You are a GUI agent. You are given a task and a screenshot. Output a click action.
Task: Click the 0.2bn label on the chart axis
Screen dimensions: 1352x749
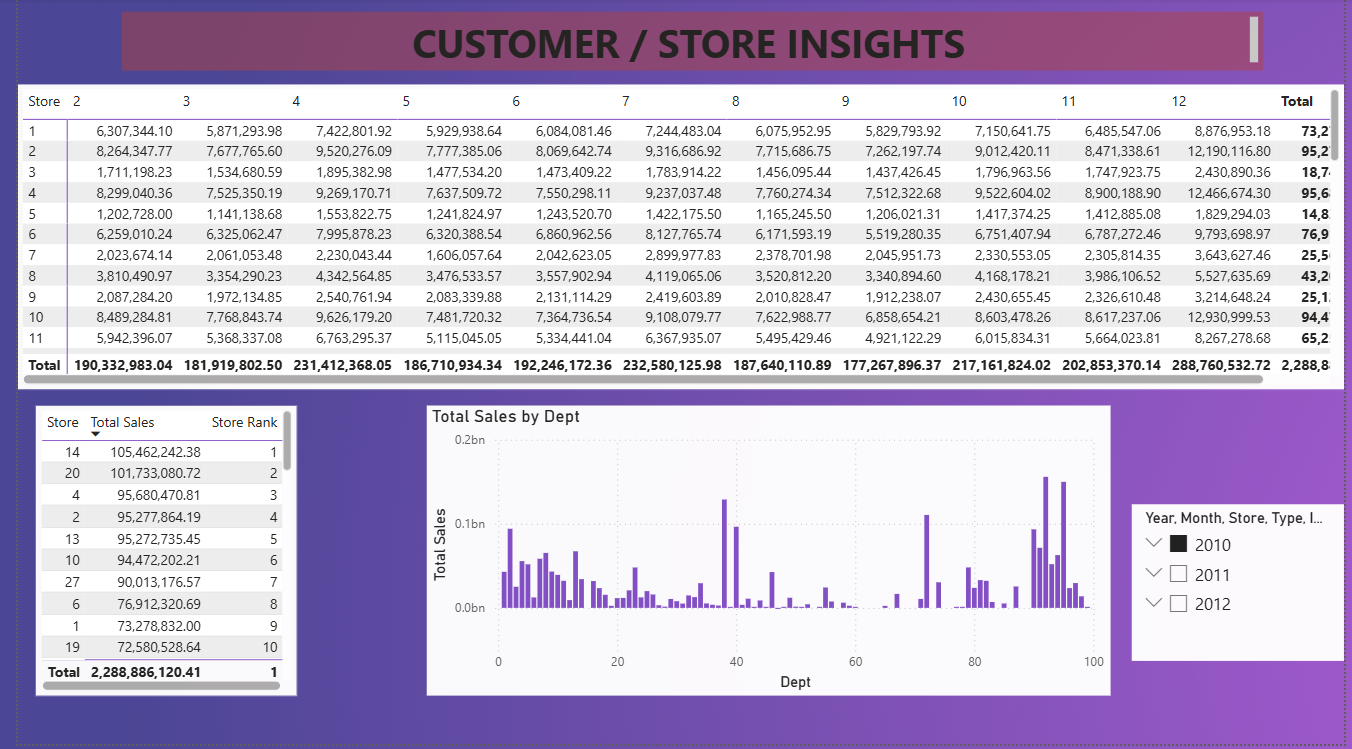click(x=470, y=440)
